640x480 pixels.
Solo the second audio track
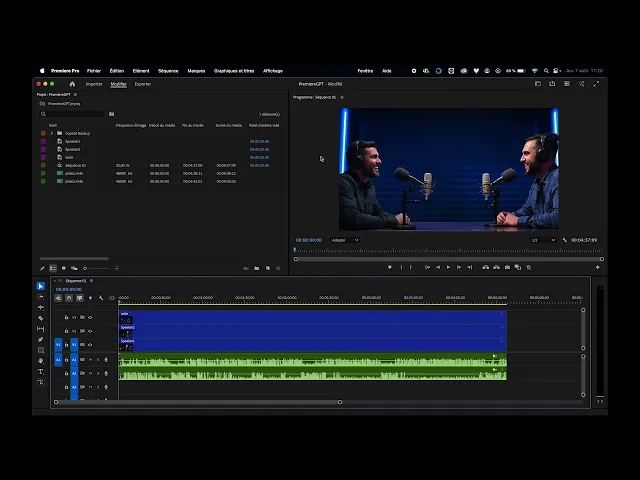pos(98,373)
